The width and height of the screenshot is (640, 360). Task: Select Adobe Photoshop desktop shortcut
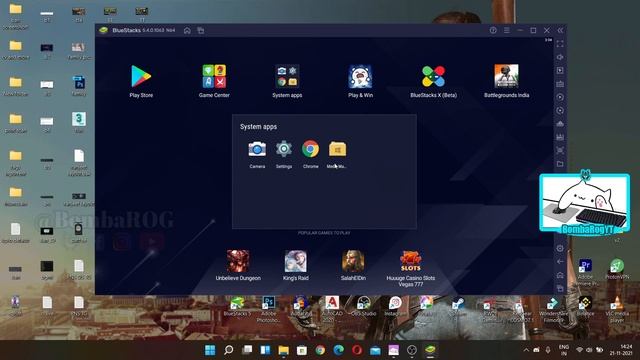269,309
